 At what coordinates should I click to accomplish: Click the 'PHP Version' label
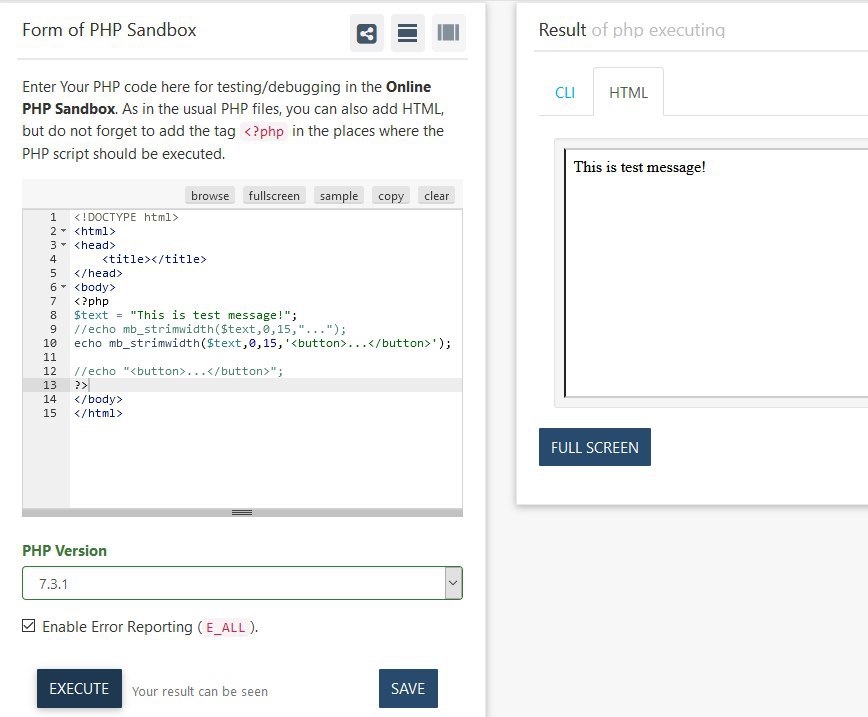click(x=64, y=550)
